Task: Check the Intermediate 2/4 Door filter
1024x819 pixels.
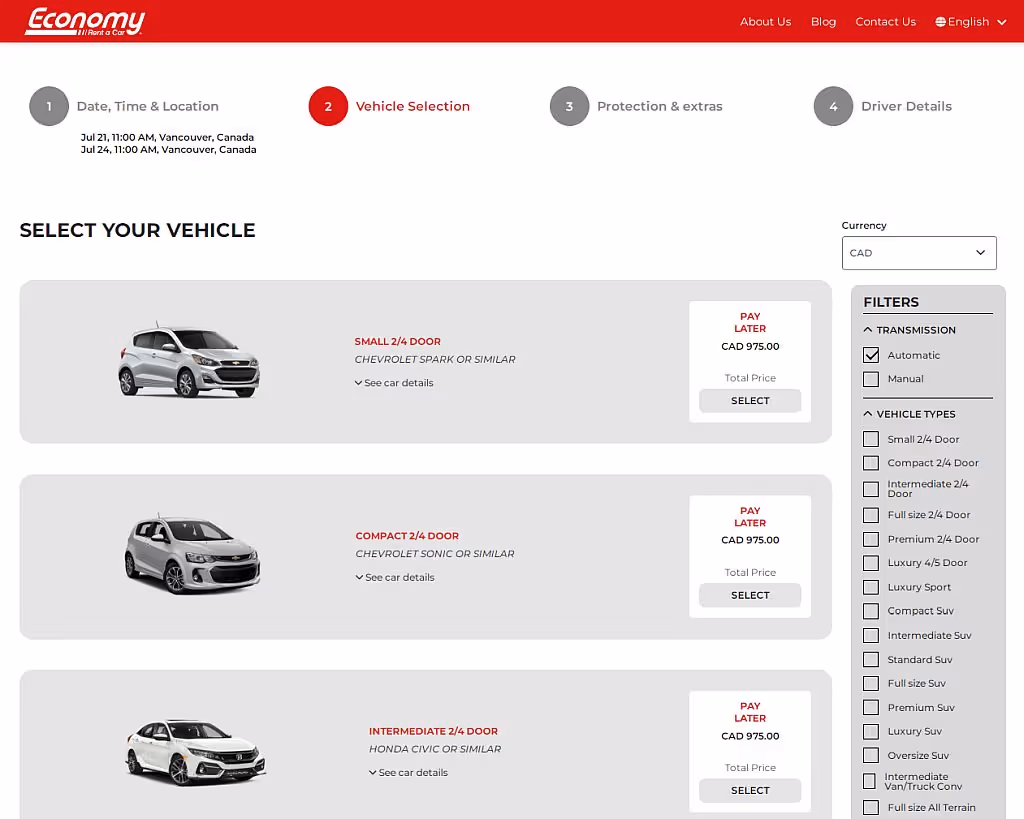Action: [871, 489]
